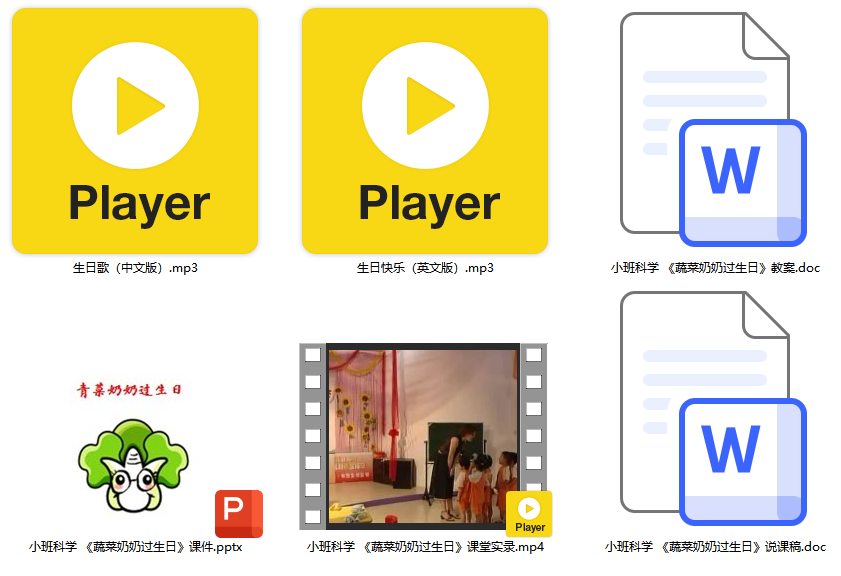Click the small Player badge on the mp4 video
Screen dimensions: 841x576
coord(529,514)
